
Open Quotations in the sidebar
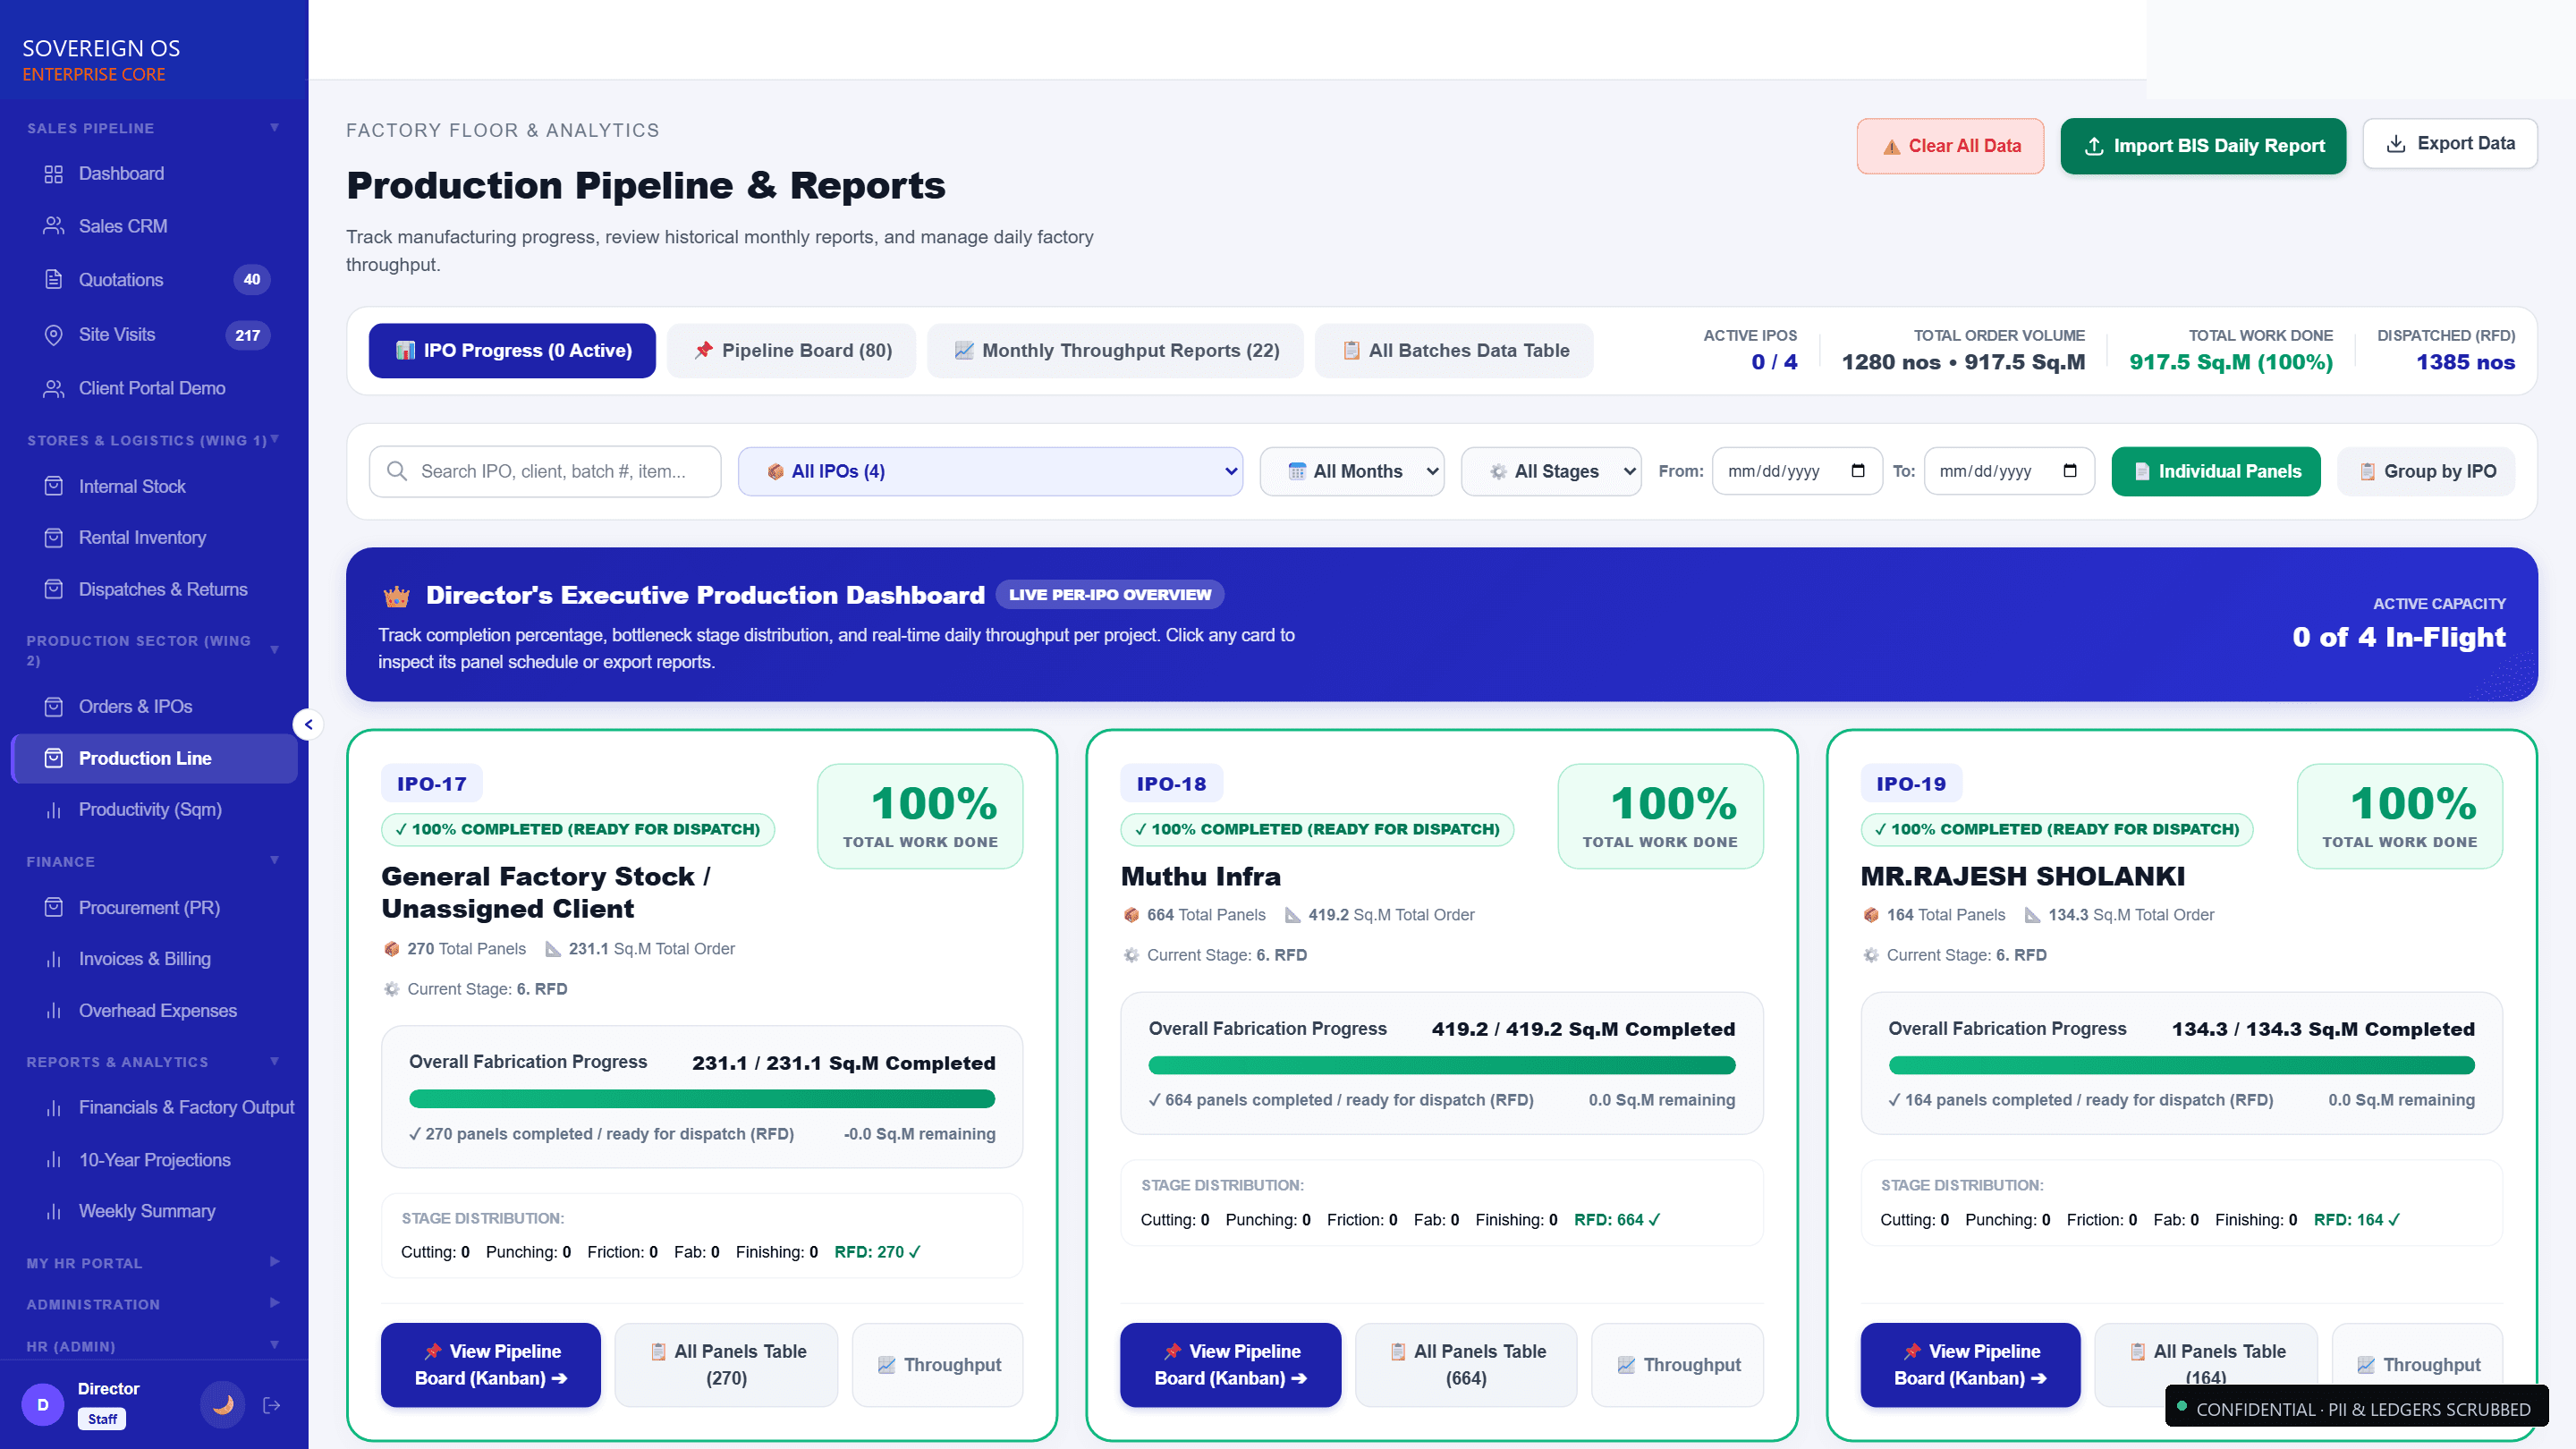(154, 280)
